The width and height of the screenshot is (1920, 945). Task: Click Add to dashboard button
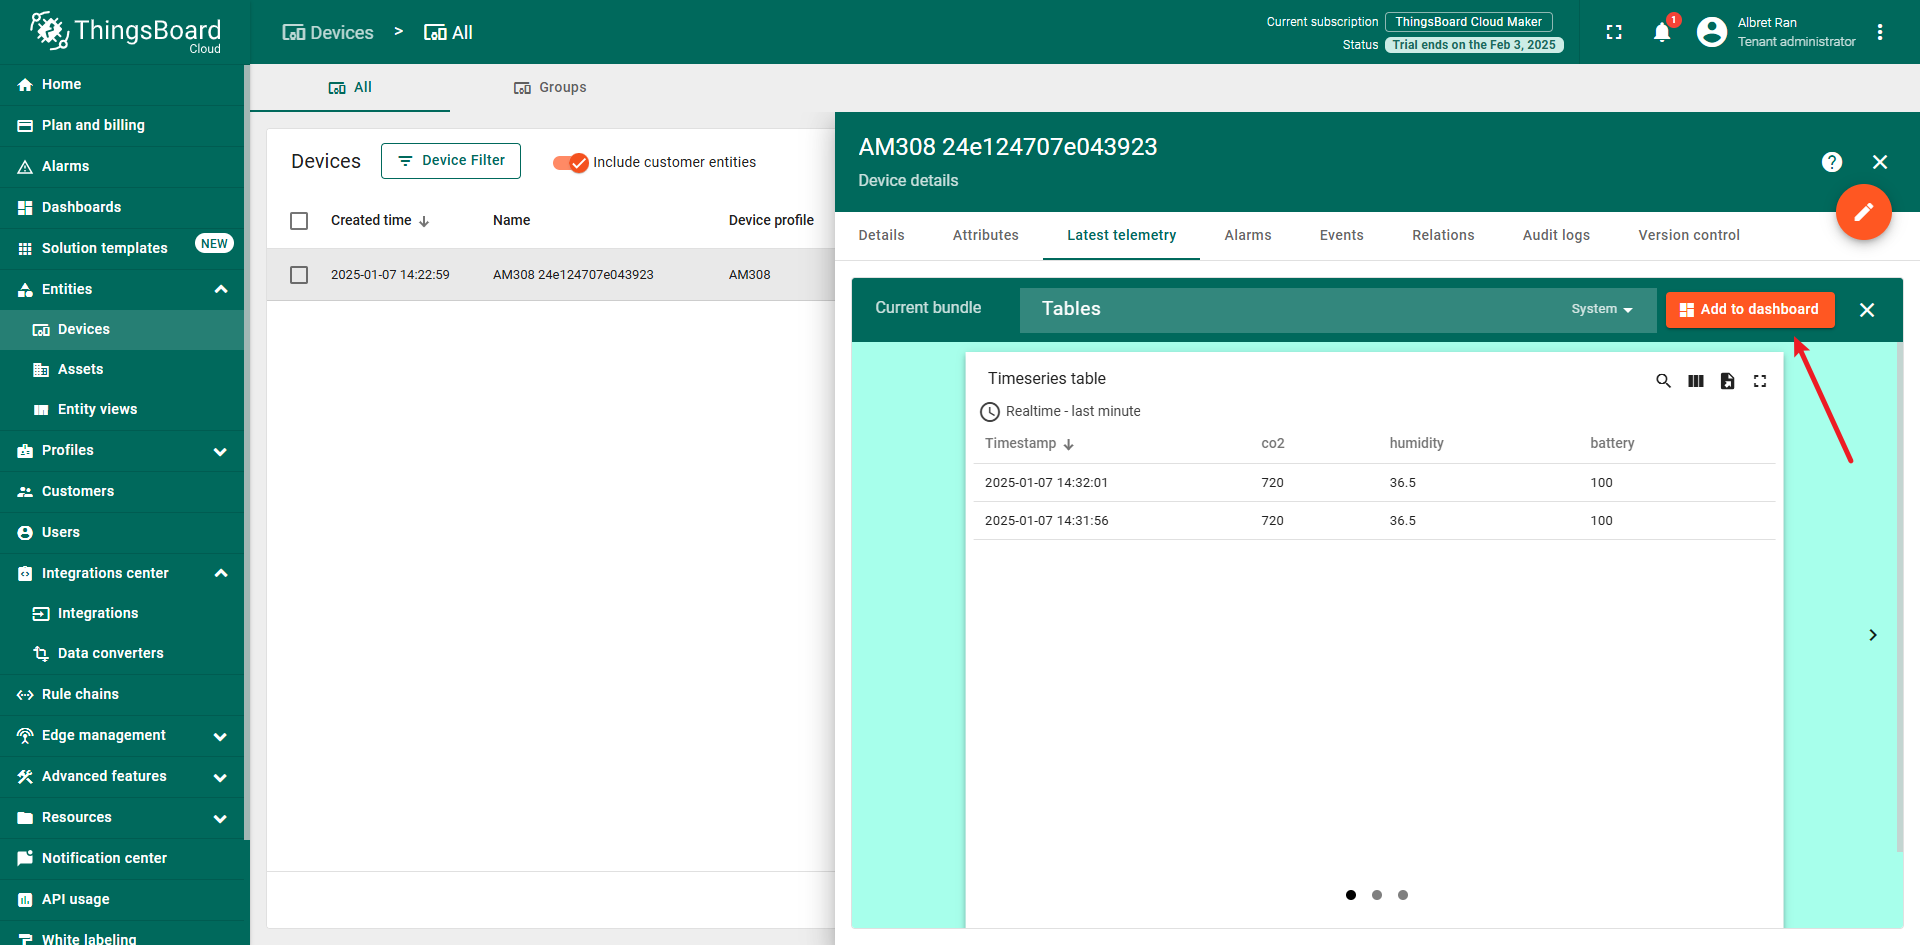[1750, 310]
